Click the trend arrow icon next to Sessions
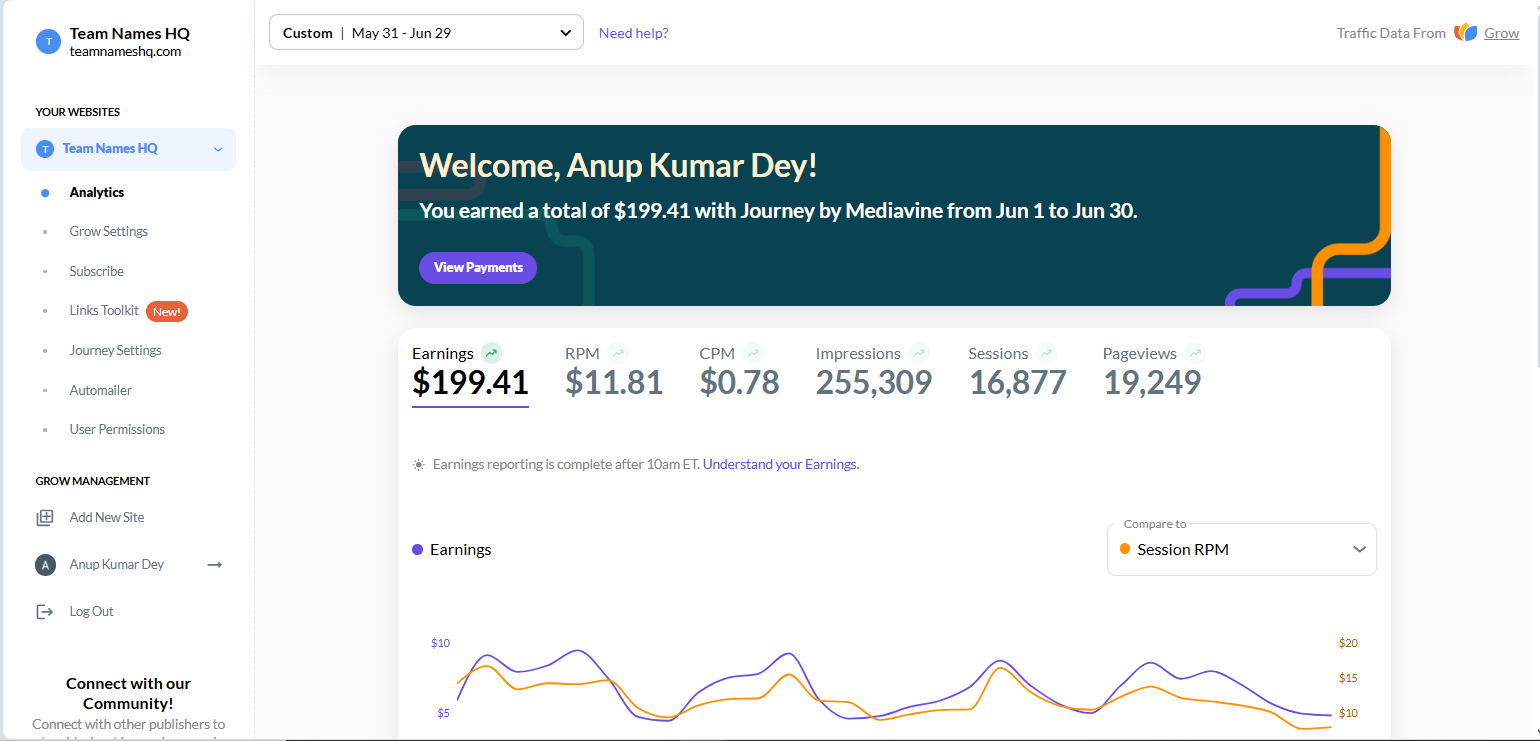1540x741 pixels. [1046, 353]
